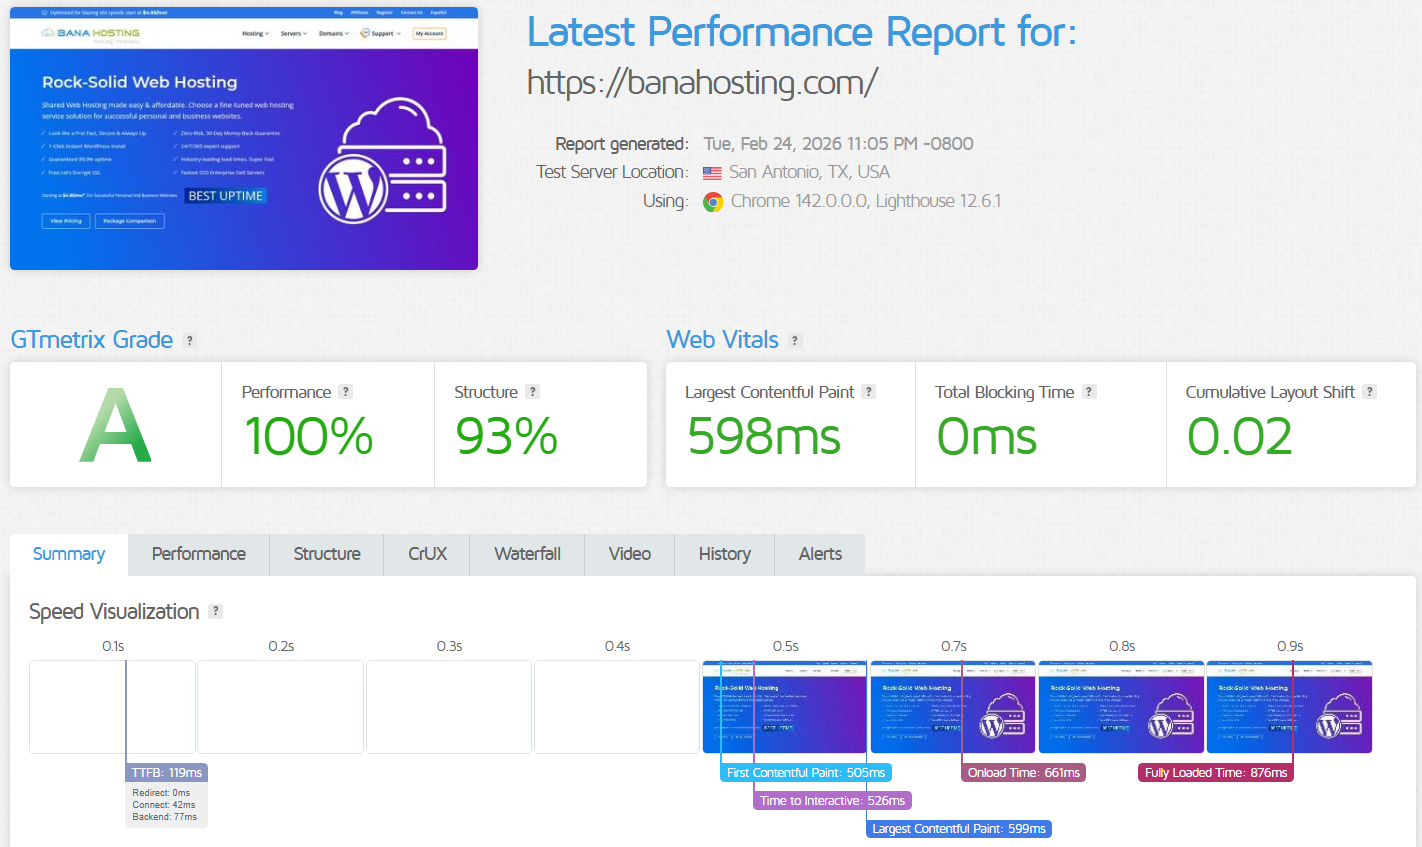Image resolution: width=1422 pixels, height=847 pixels.
Task: Open Performance score help question mark
Action: pyautogui.click(x=345, y=392)
